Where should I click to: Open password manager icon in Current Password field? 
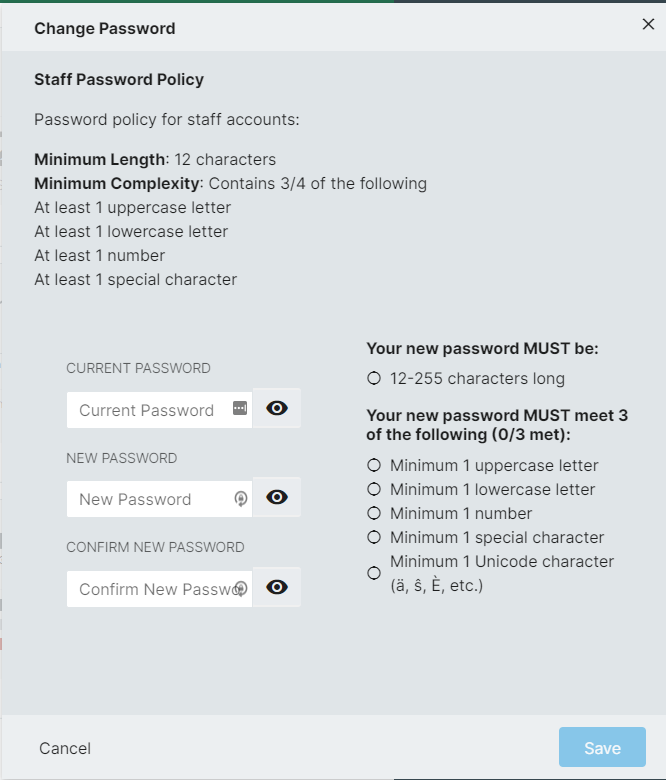click(240, 408)
